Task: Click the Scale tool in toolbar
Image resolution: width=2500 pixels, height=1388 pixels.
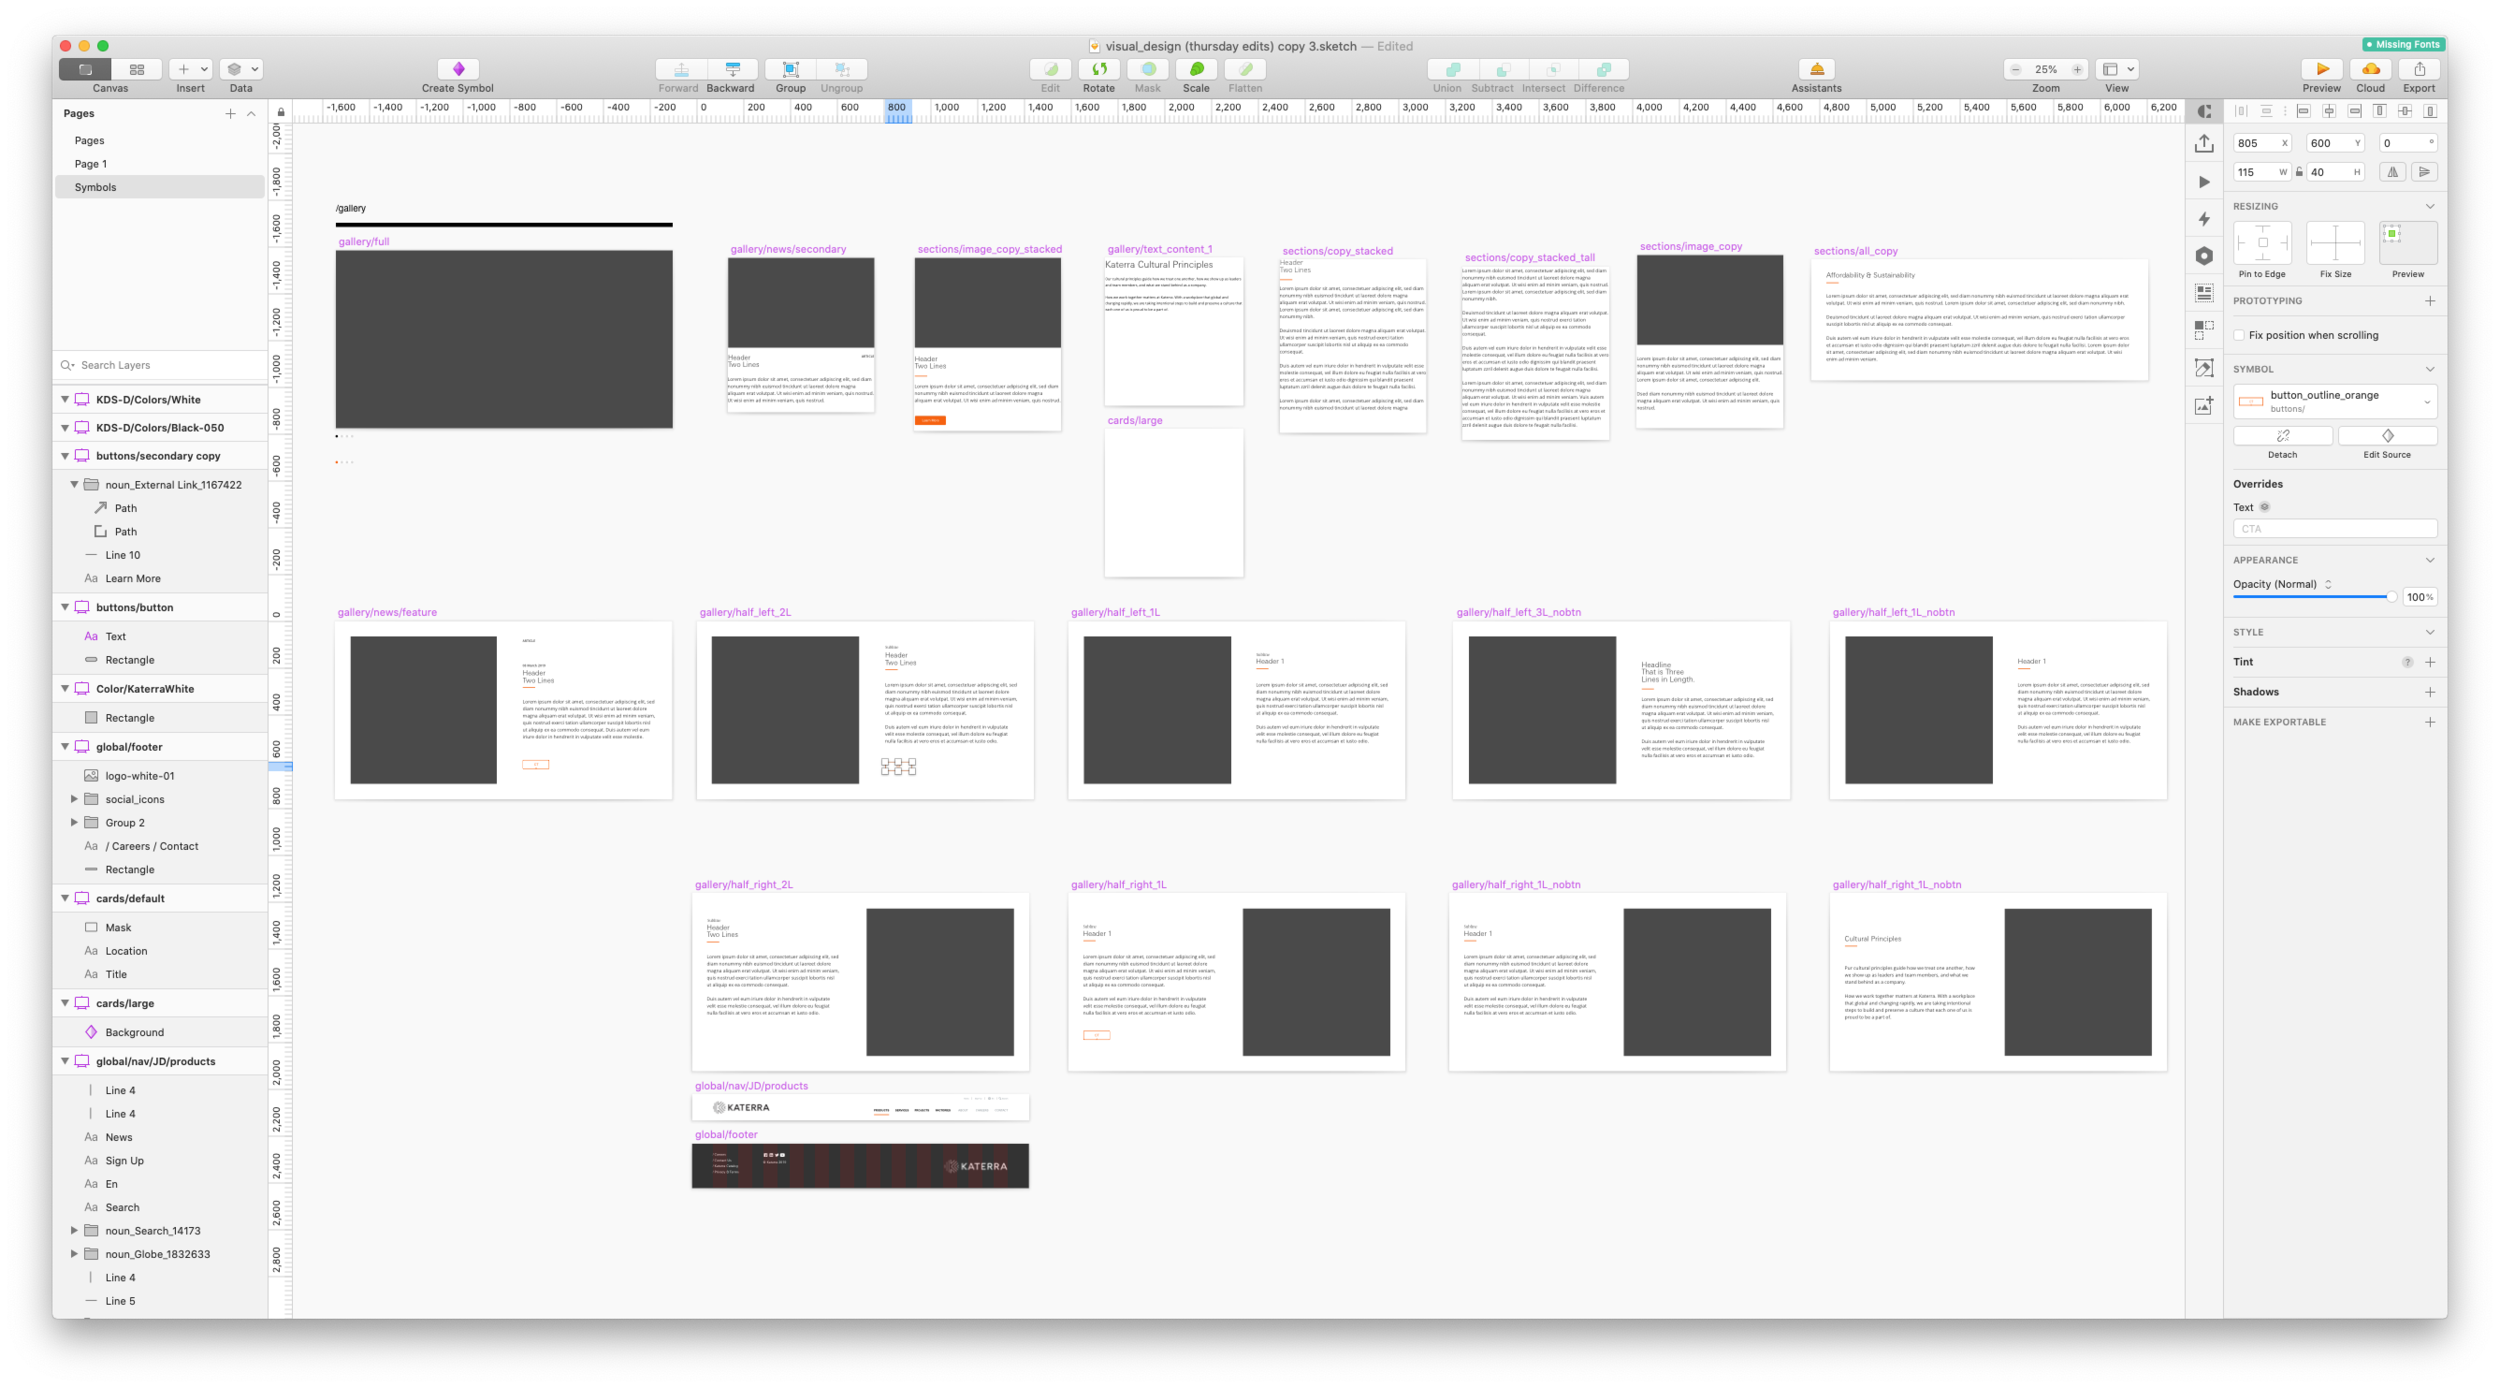Action: pyautogui.click(x=1196, y=69)
